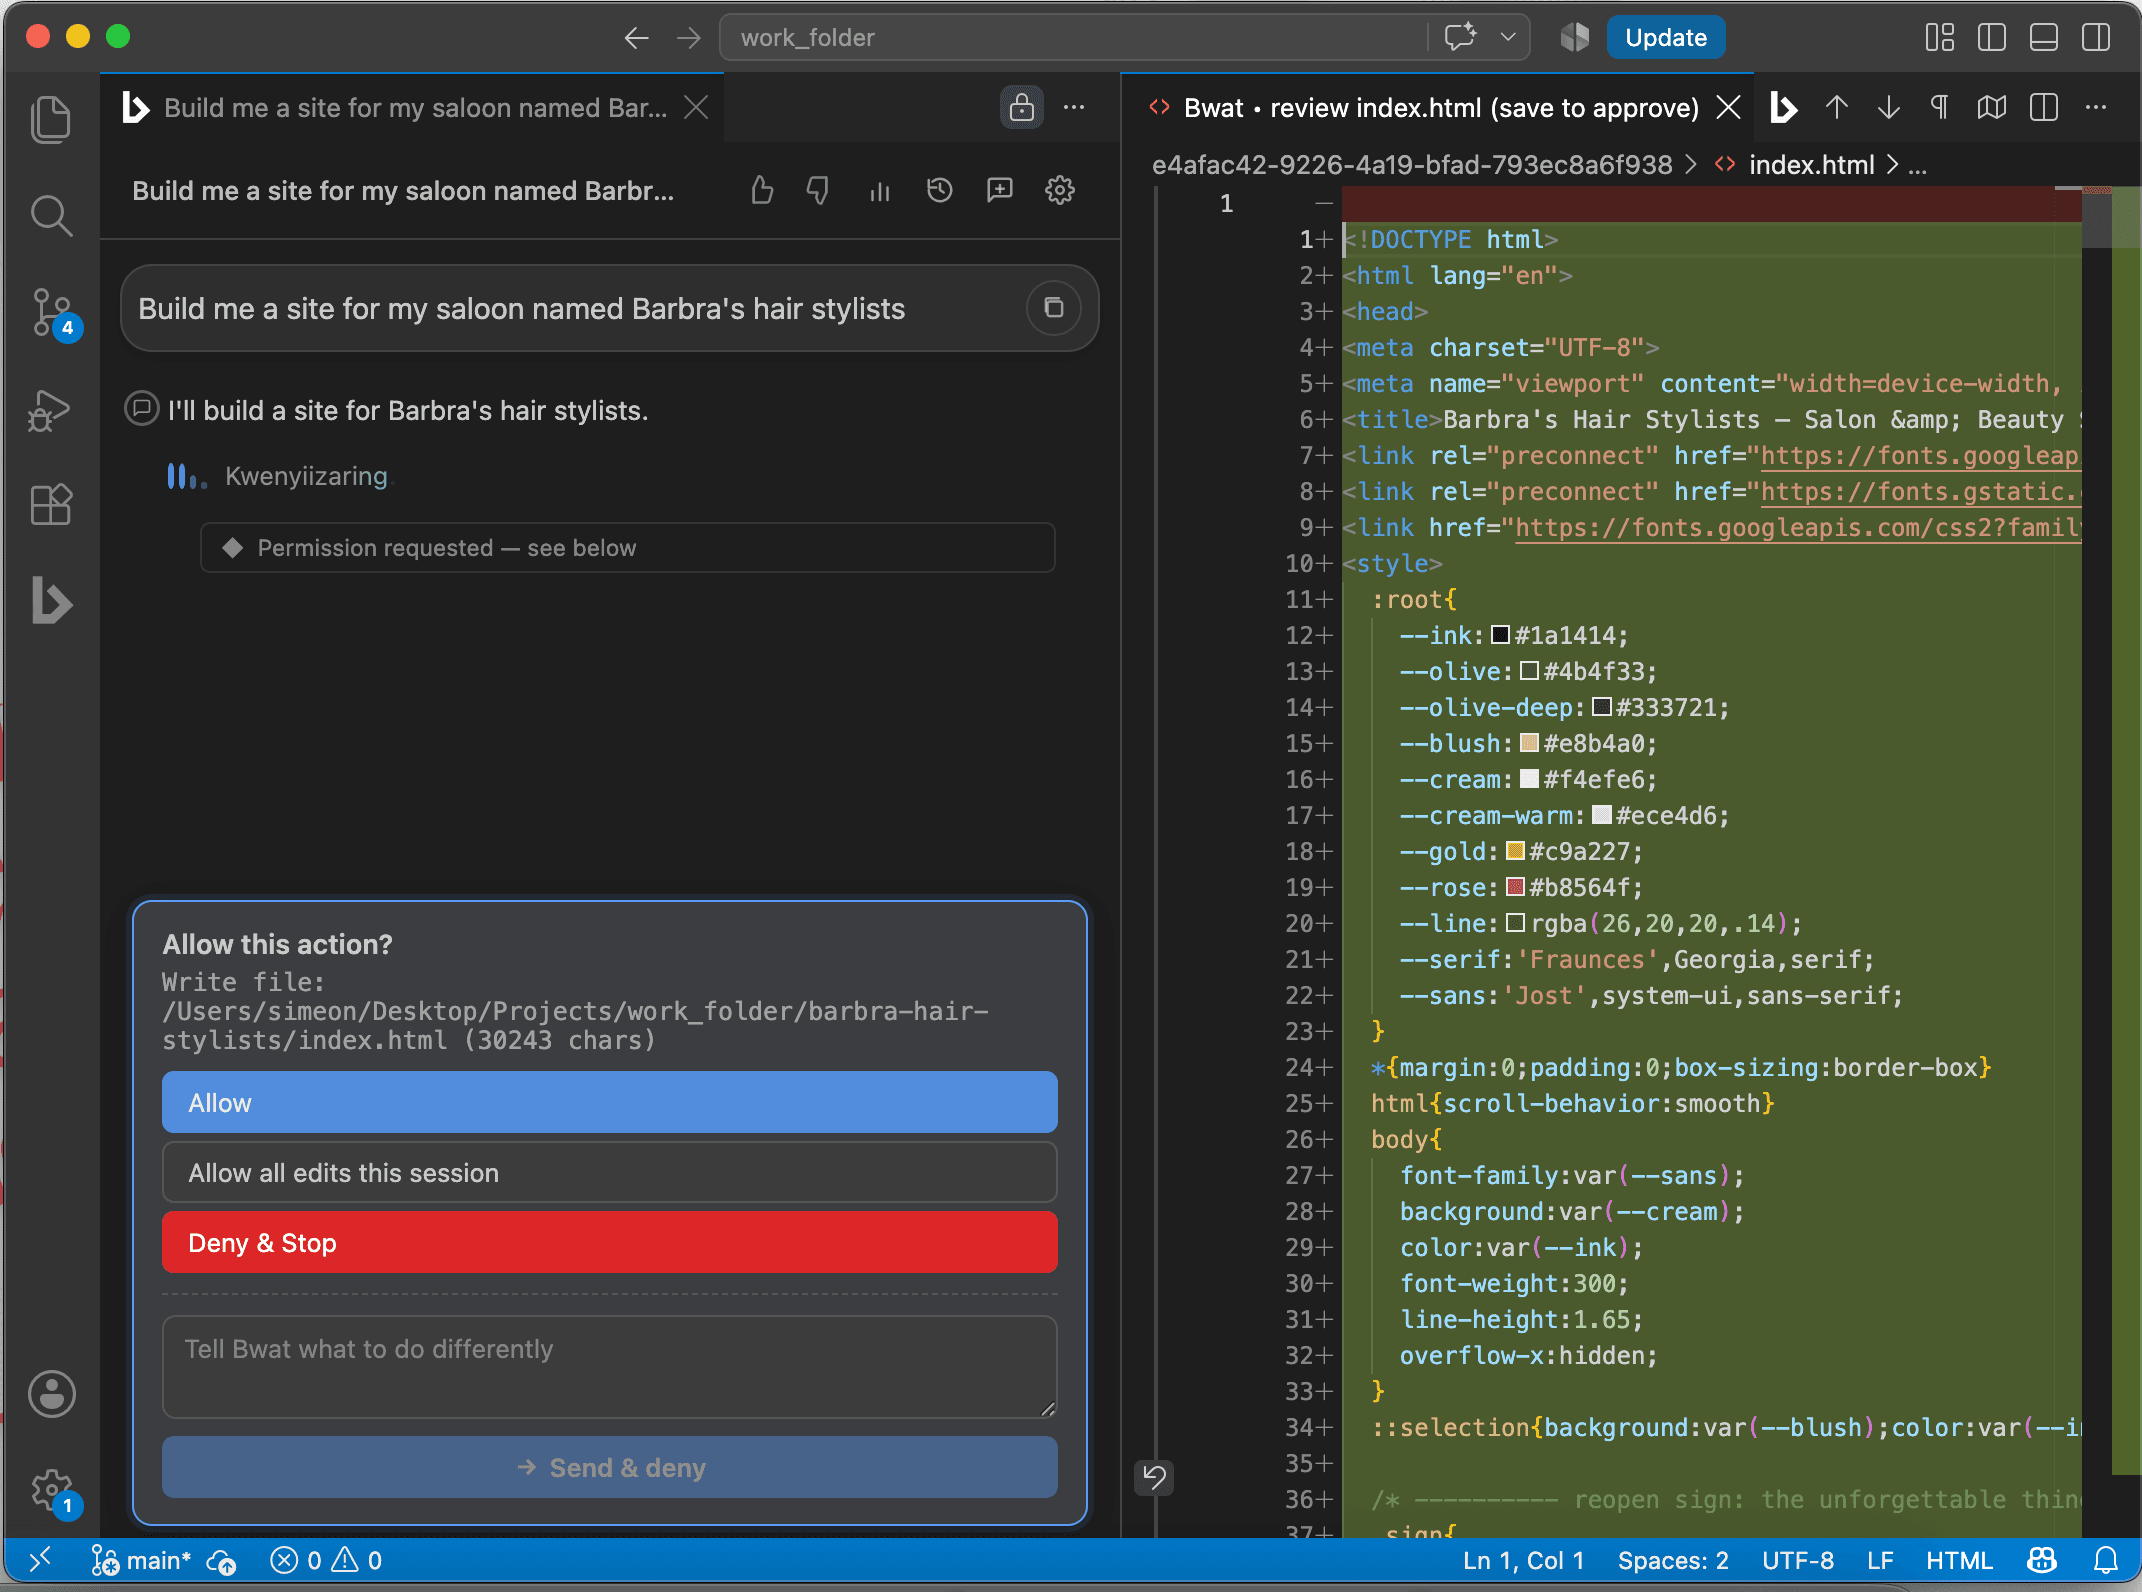
Task: Click the HTML language mode
Action: click(x=1958, y=1560)
